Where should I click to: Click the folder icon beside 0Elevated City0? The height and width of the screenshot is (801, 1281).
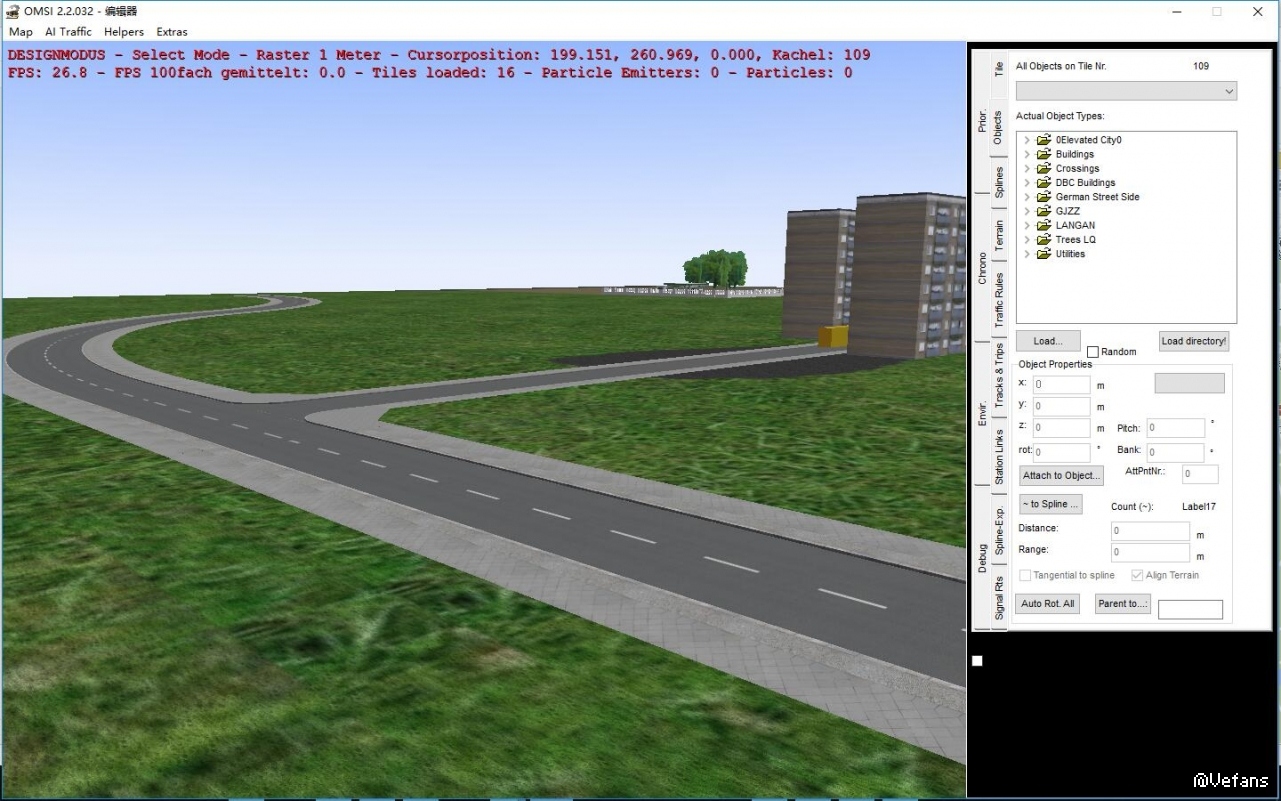(x=1044, y=140)
